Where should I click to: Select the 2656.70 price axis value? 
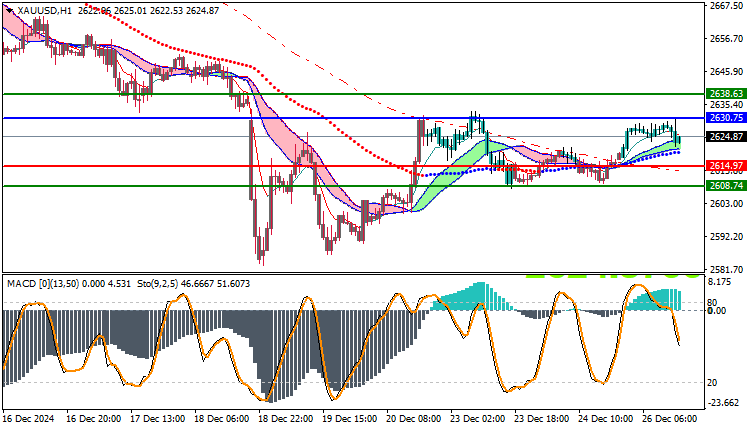click(x=726, y=39)
